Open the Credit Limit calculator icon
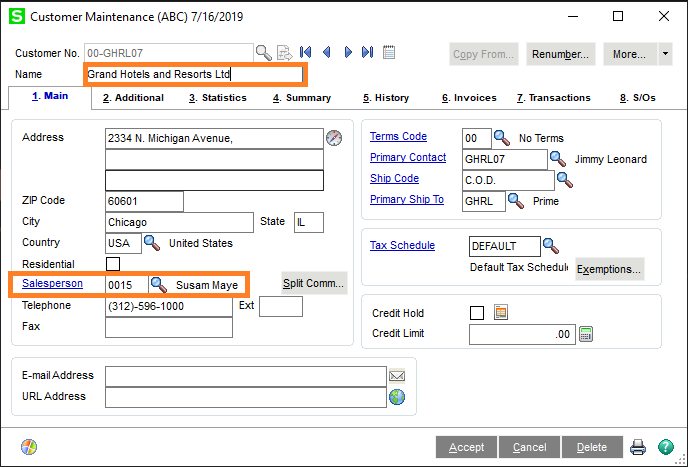The image size is (688, 467). point(586,334)
